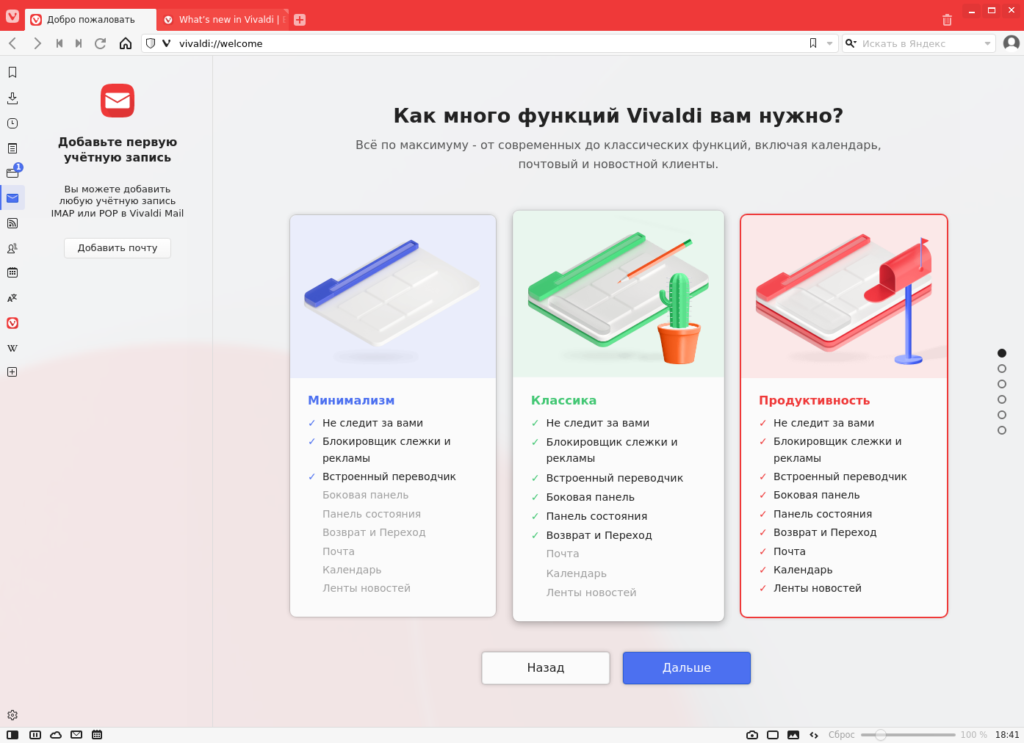Choose the Классика feature card
Screen dimensions: 1024x743
click(x=618, y=415)
